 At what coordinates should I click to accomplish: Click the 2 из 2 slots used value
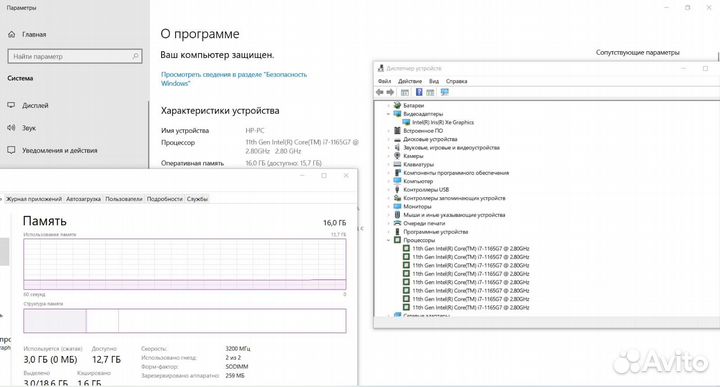[x=233, y=357]
